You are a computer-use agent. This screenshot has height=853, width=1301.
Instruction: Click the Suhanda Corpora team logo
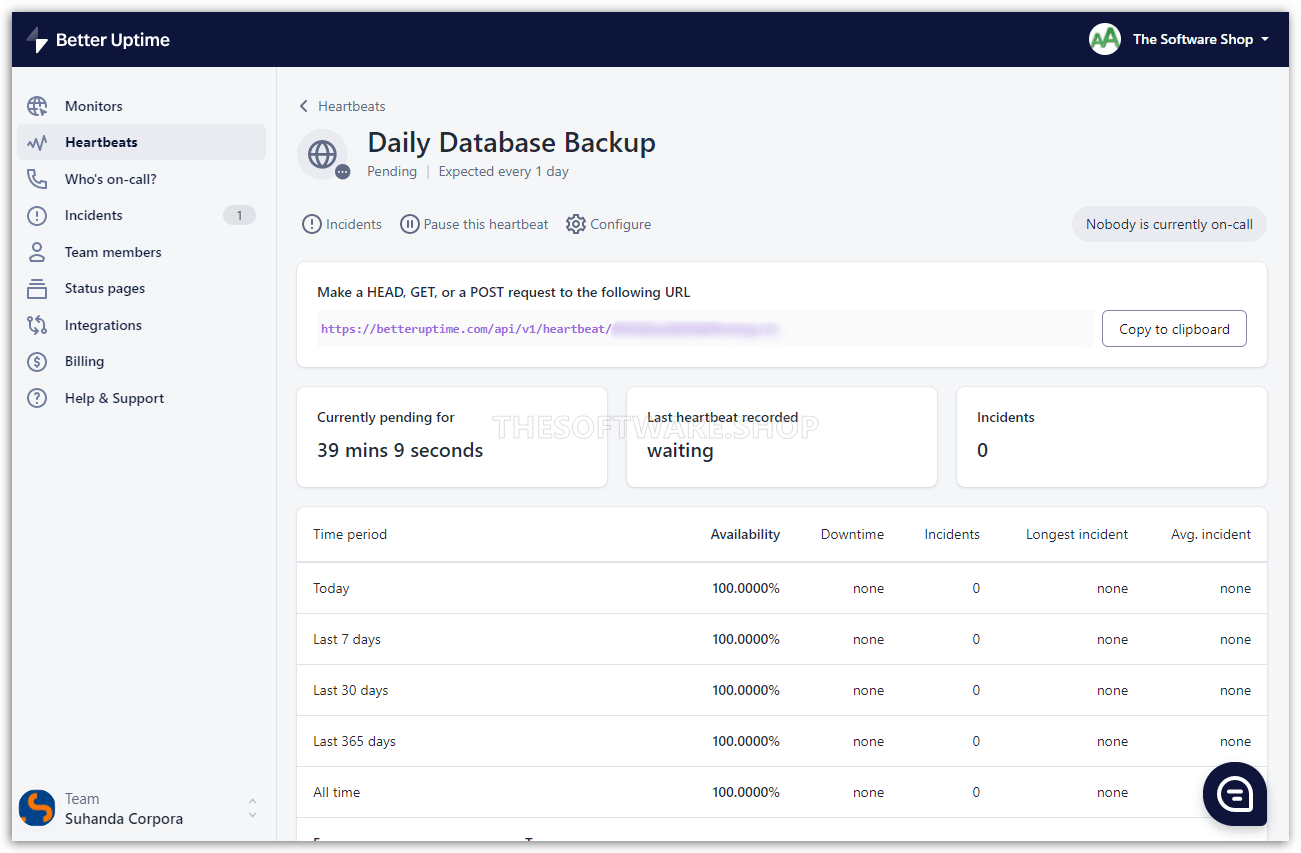37,808
